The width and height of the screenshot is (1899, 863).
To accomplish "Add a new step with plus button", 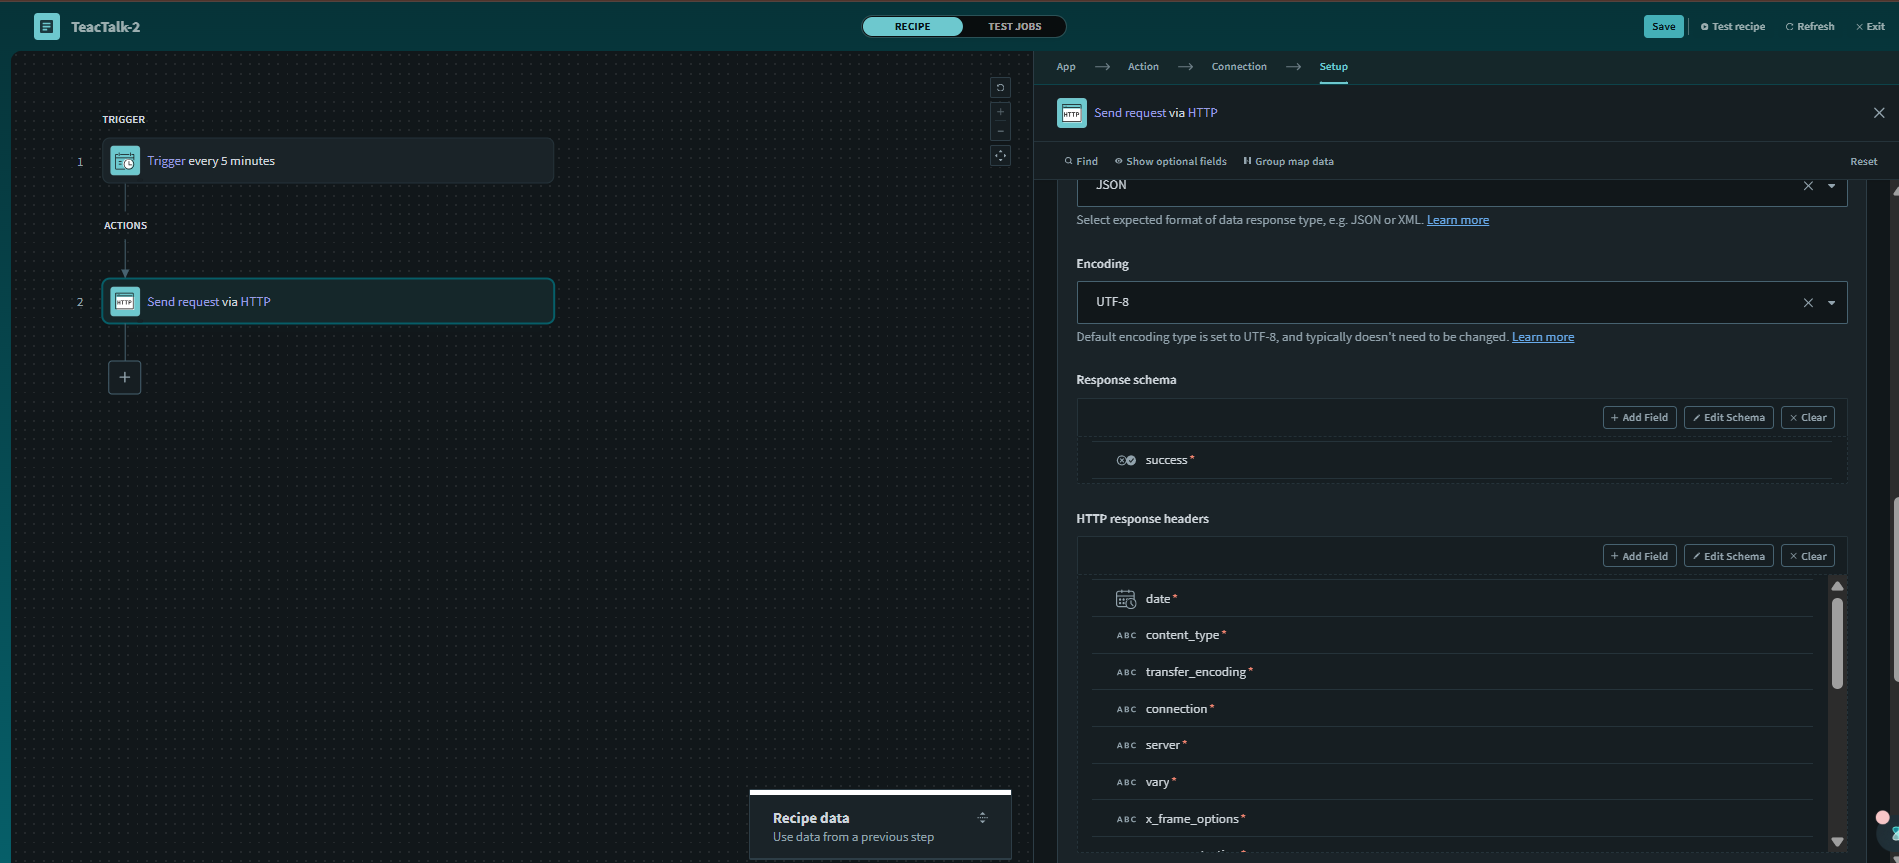I will (x=124, y=378).
